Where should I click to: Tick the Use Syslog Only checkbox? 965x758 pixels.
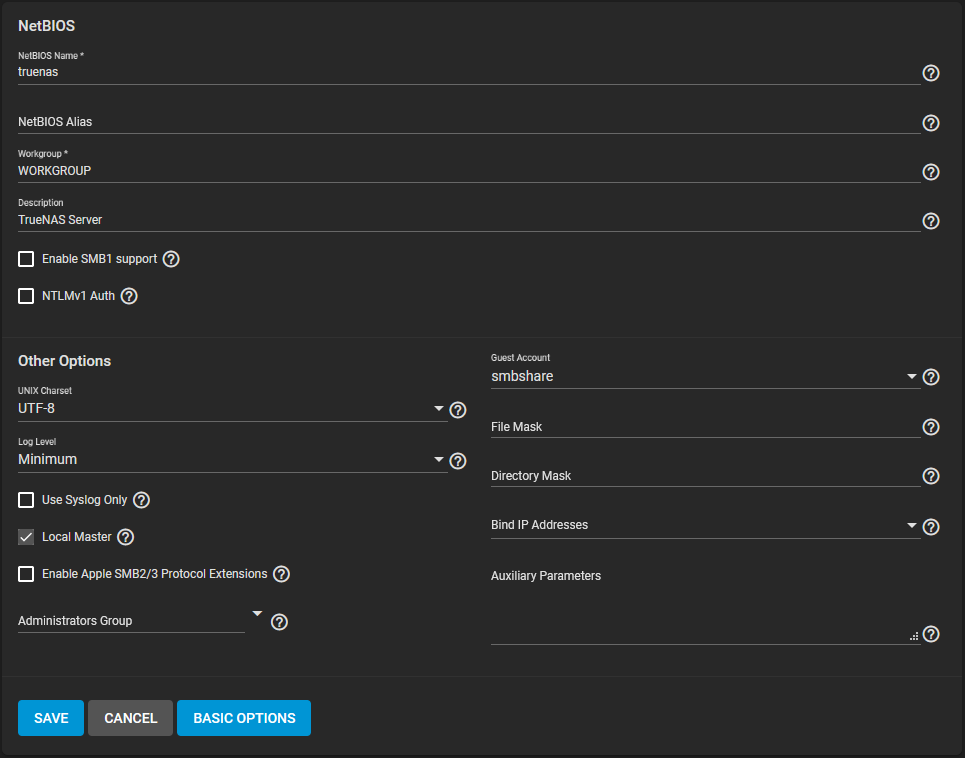pyautogui.click(x=26, y=500)
